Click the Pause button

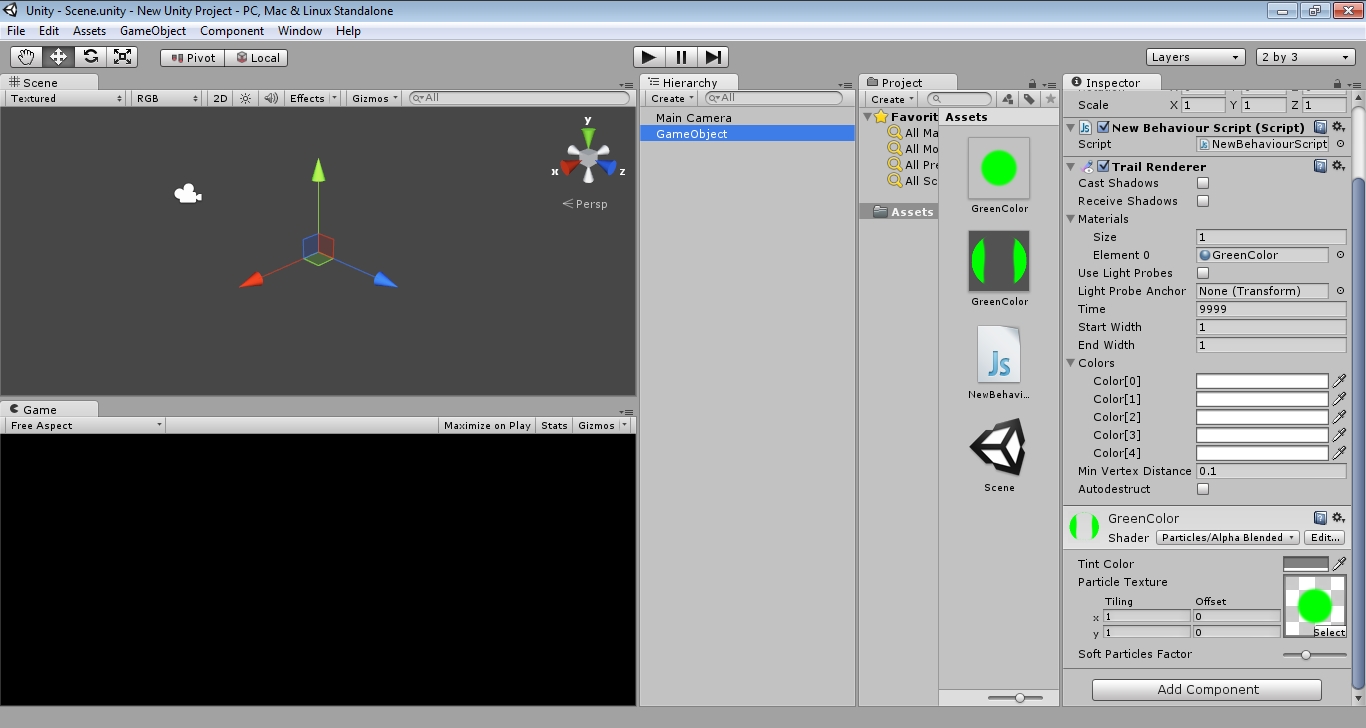[x=681, y=57]
